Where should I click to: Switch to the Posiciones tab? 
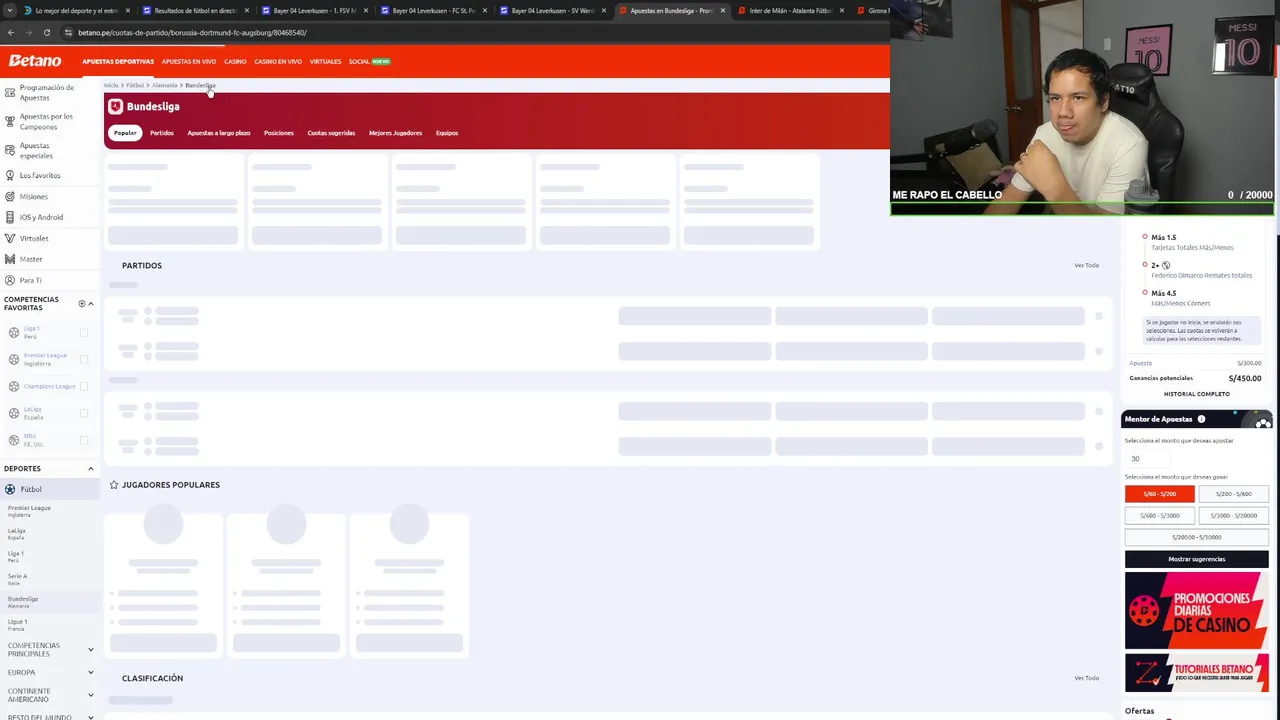pos(279,133)
